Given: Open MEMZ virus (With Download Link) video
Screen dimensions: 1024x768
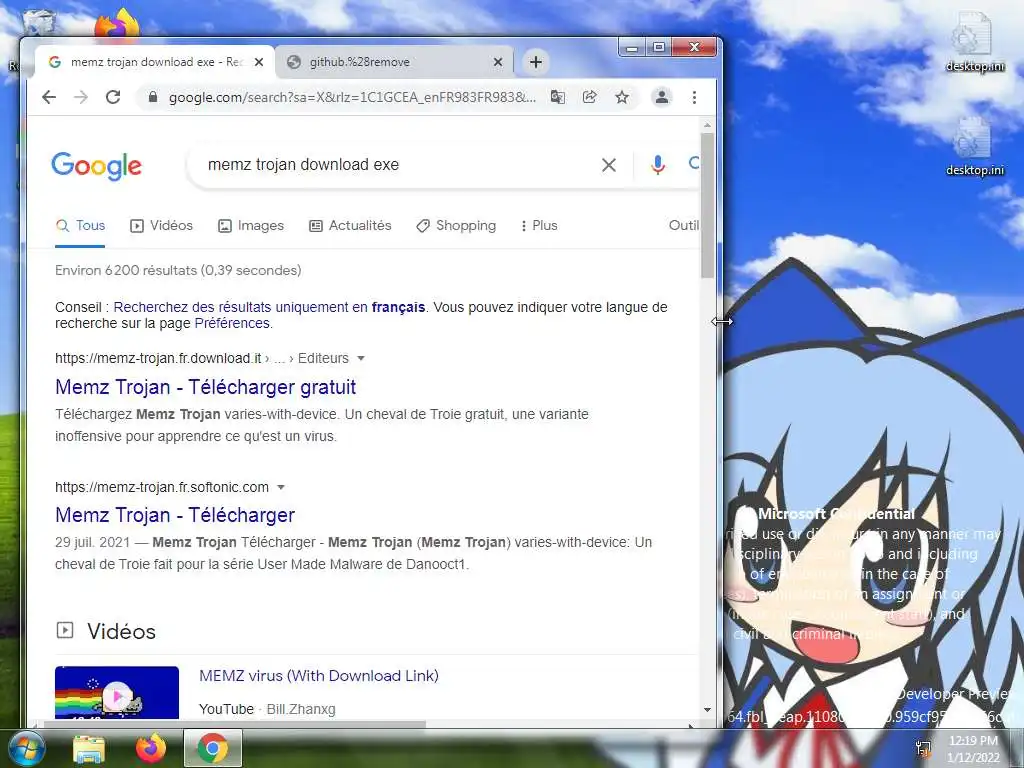Looking at the screenshot, I should point(319,676).
